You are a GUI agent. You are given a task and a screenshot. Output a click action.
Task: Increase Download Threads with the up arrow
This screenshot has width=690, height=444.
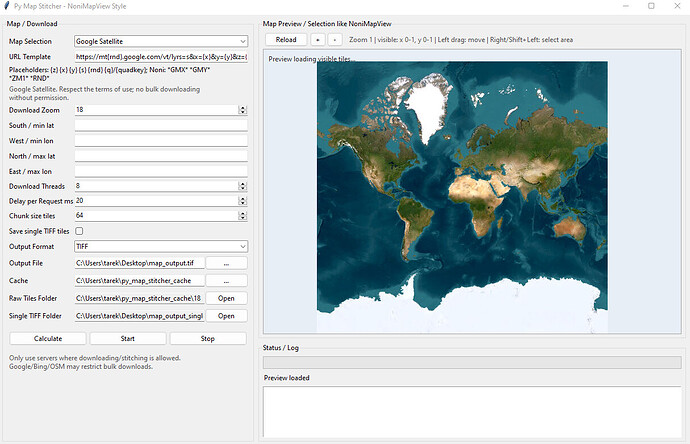(242, 183)
